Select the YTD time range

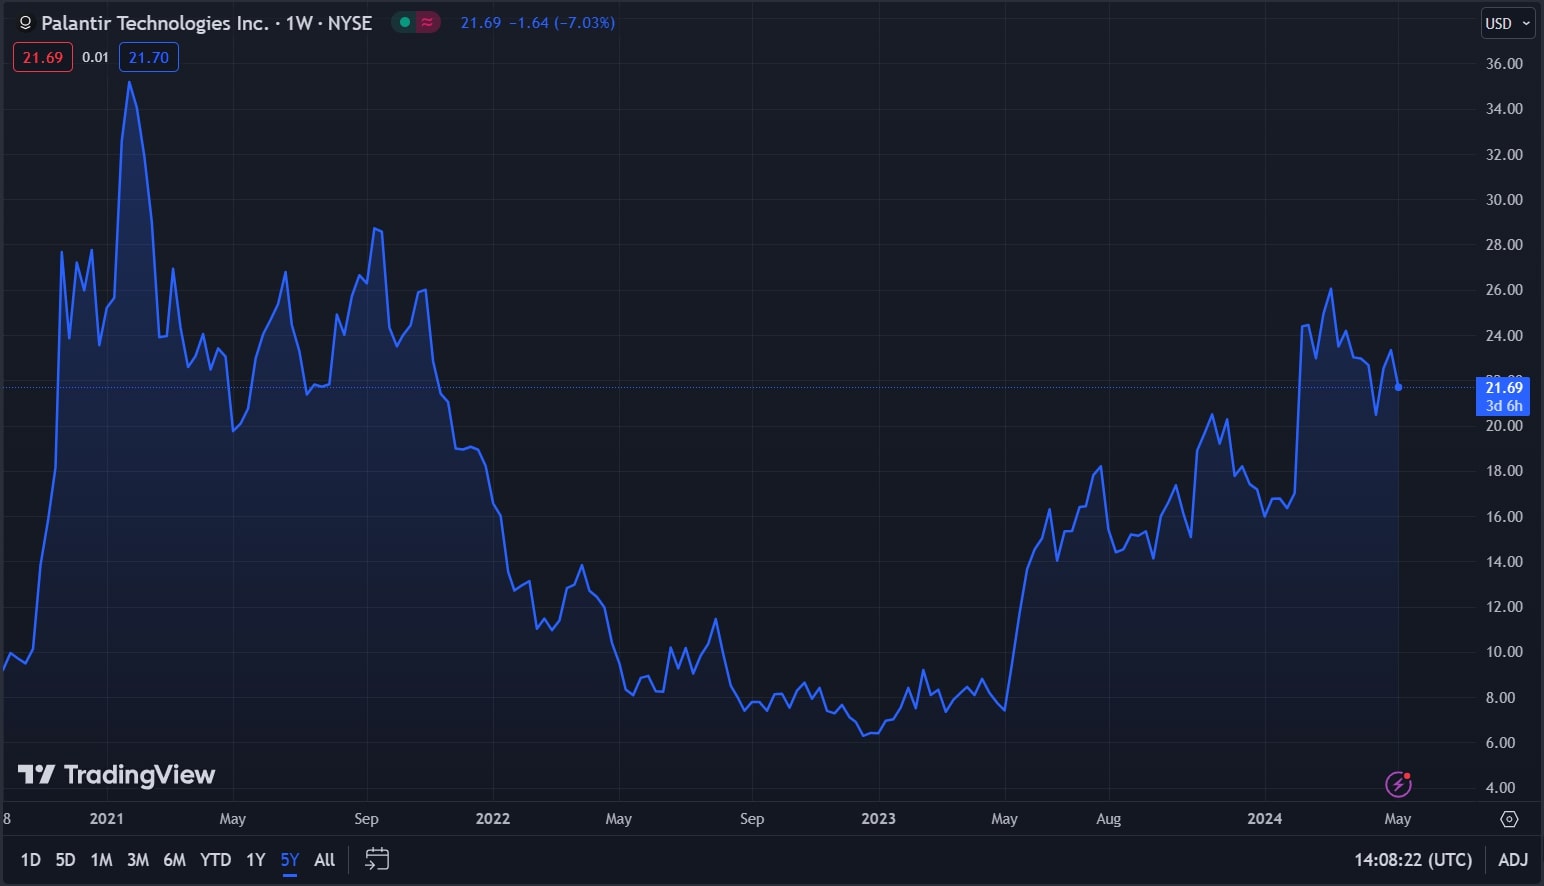[x=215, y=860]
